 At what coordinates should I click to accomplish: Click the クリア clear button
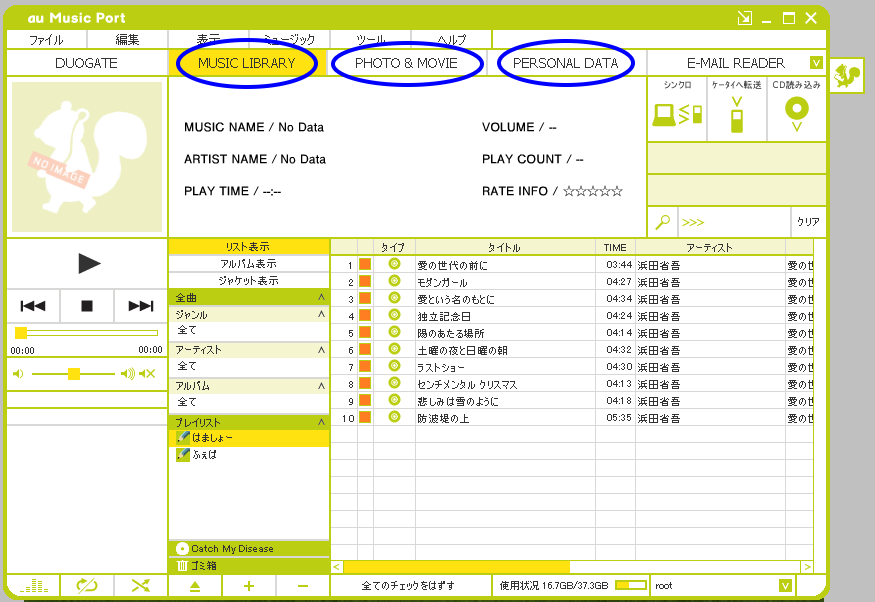(808, 222)
